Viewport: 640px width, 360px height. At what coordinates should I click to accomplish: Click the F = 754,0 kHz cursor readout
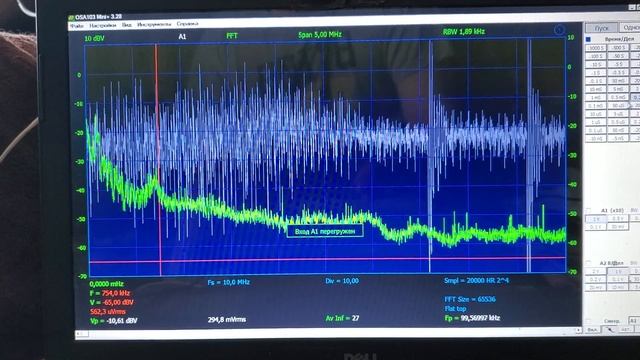coord(110,293)
